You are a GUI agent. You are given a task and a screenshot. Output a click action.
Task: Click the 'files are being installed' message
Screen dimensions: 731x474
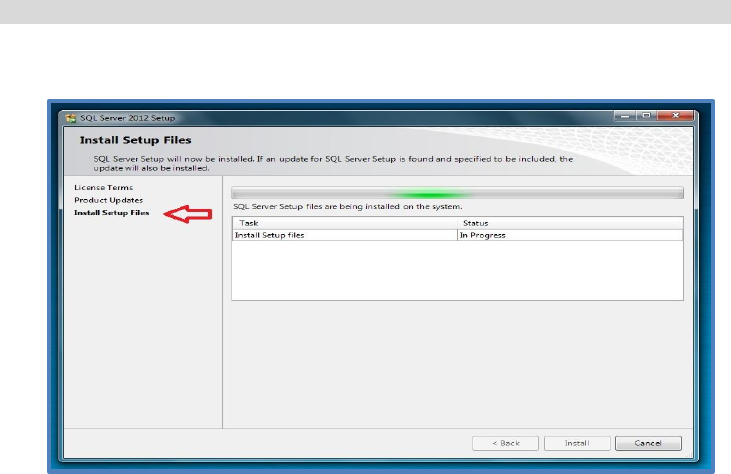point(348,206)
